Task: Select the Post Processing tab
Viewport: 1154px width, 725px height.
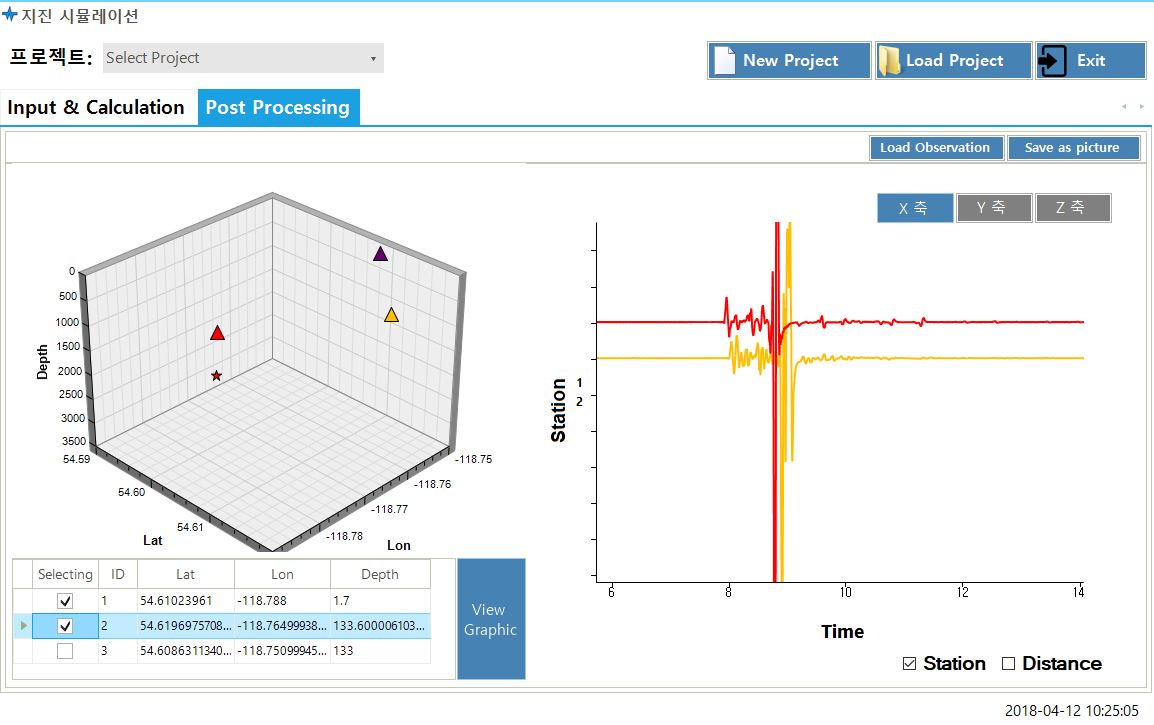Action: point(278,108)
